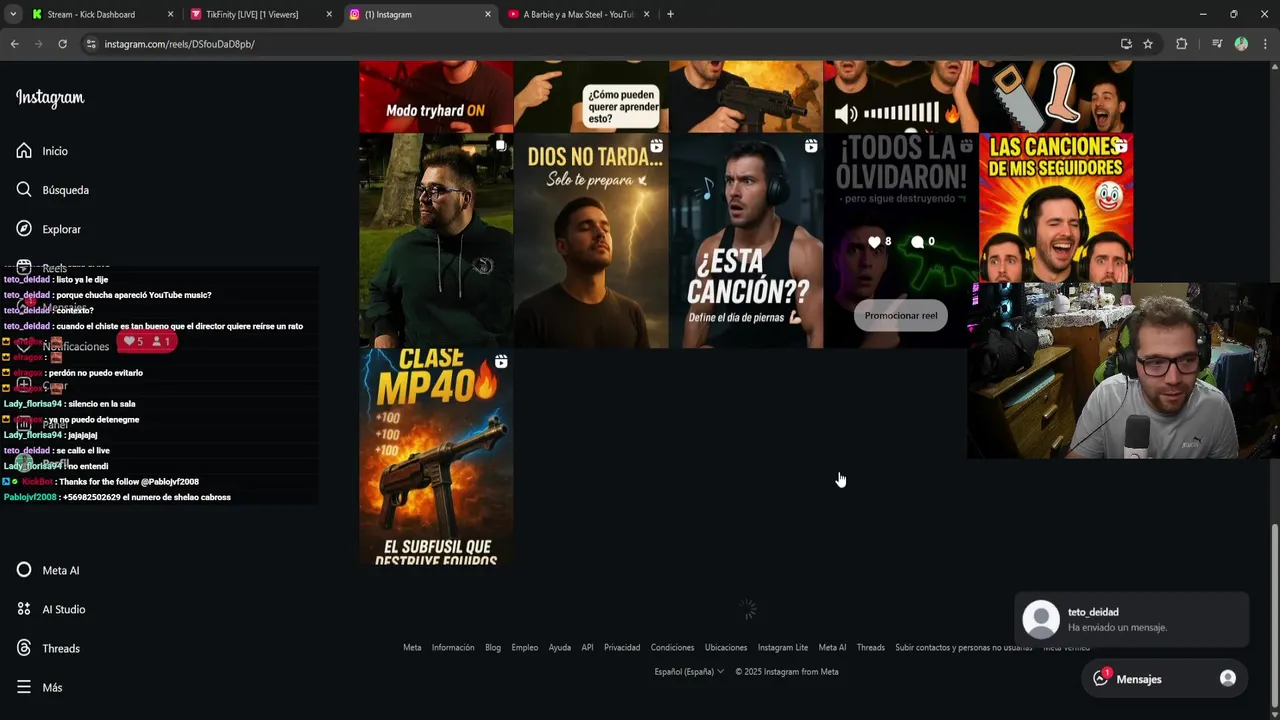1280x720 pixels.
Task: Open the Meta AI footer link
Action: pos(832,648)
